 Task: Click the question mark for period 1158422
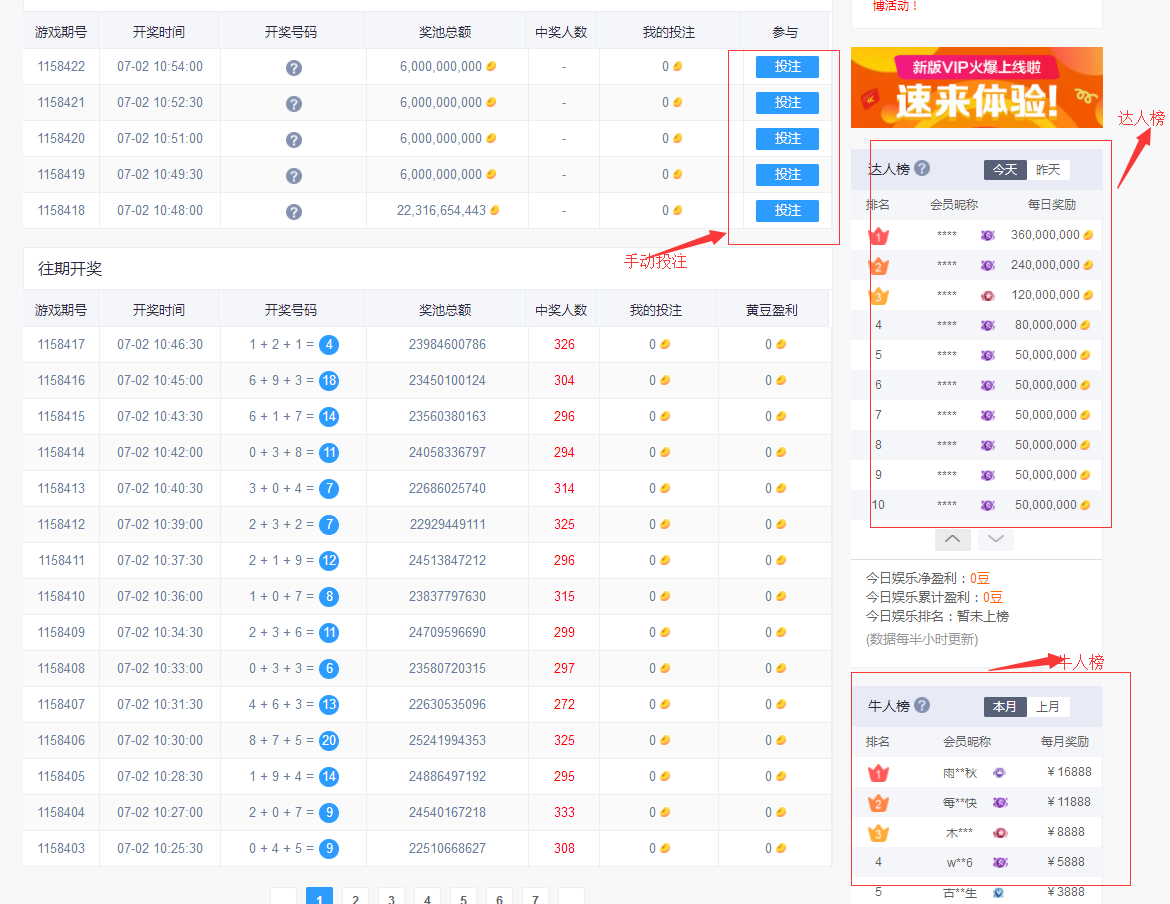(x=294, y=68)
